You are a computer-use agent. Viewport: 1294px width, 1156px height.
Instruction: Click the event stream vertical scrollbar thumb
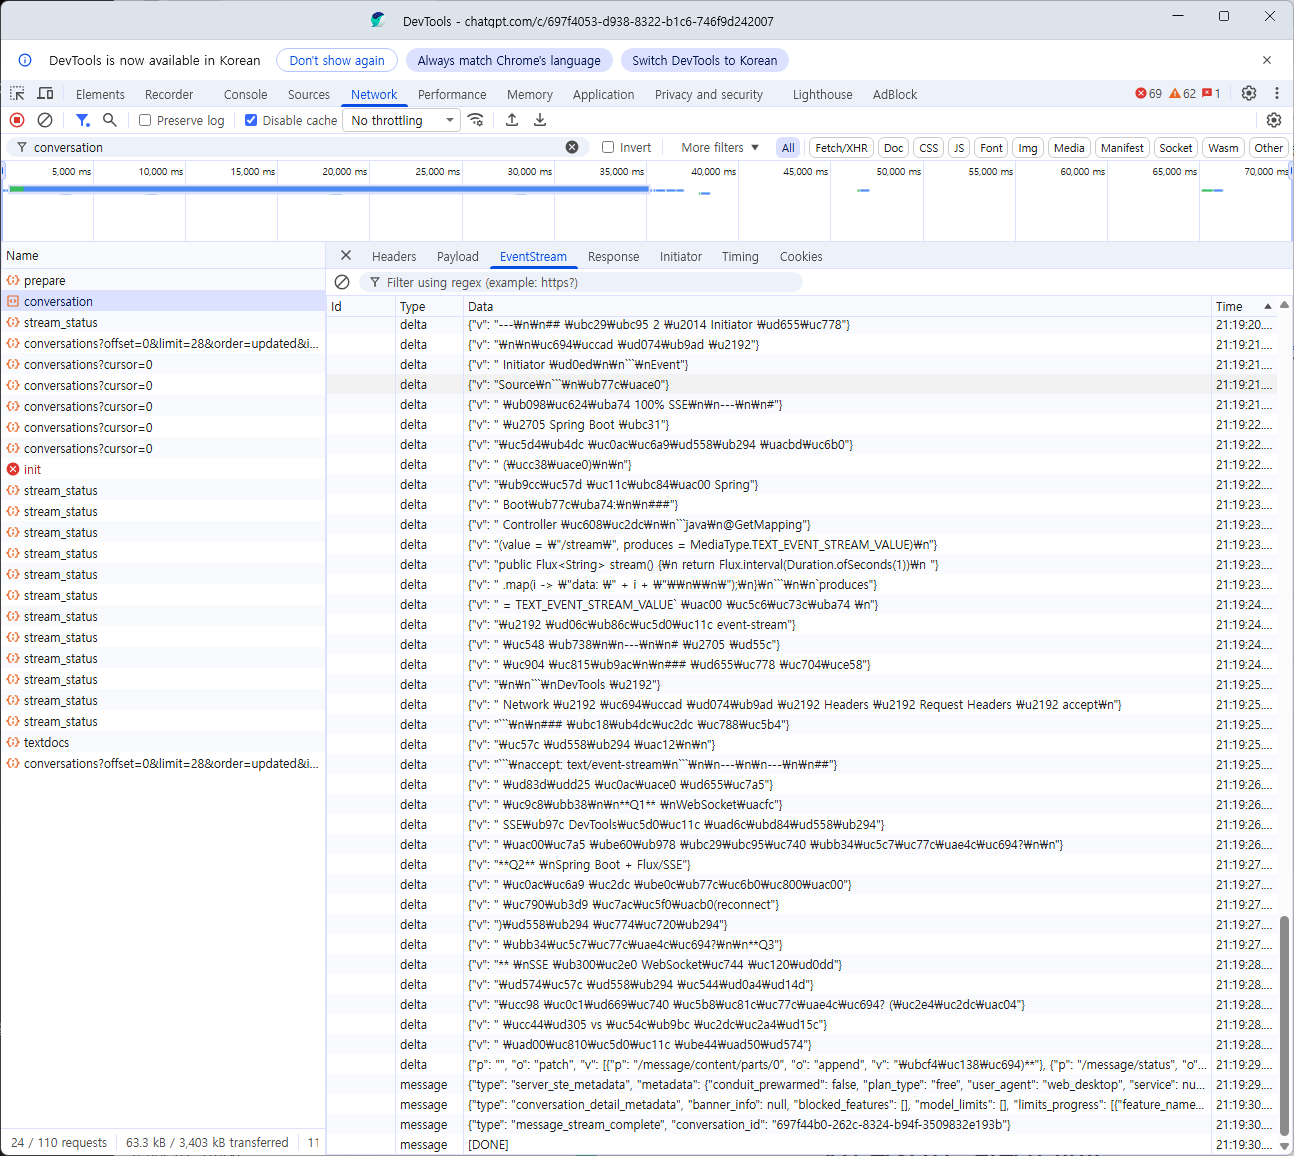(x=1284, y=1025)
